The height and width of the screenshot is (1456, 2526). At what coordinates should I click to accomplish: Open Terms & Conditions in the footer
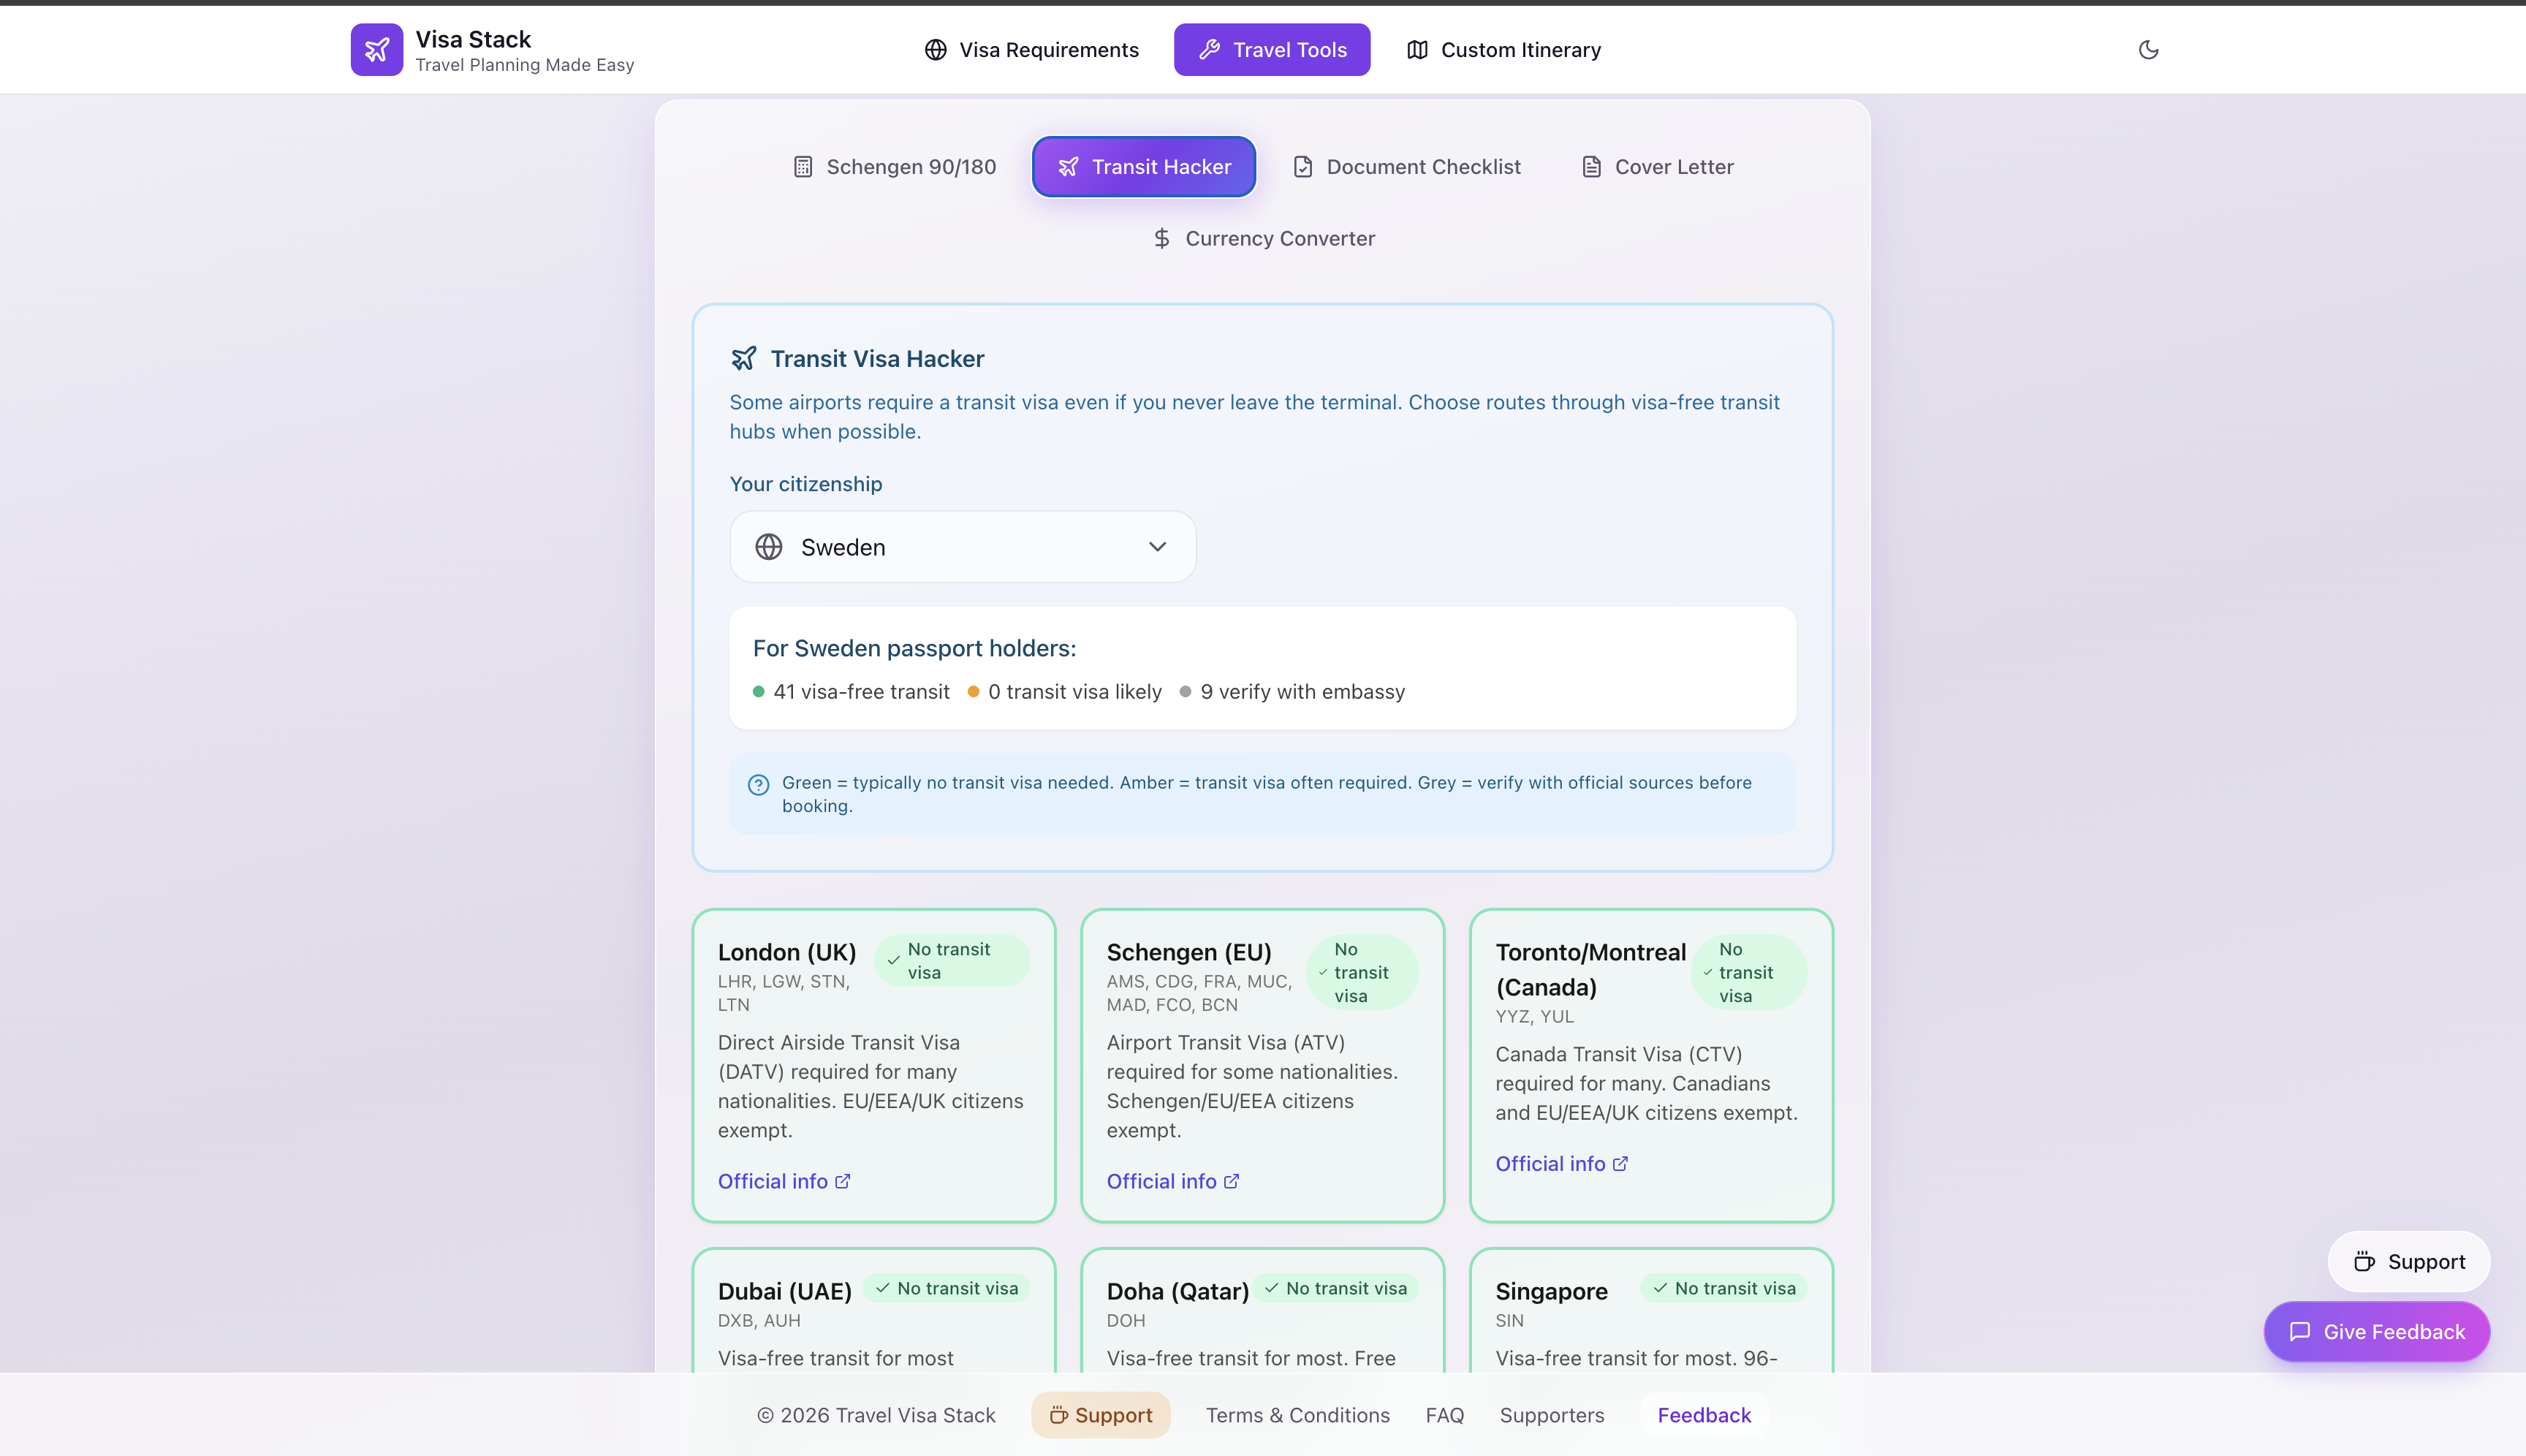1297,1415
